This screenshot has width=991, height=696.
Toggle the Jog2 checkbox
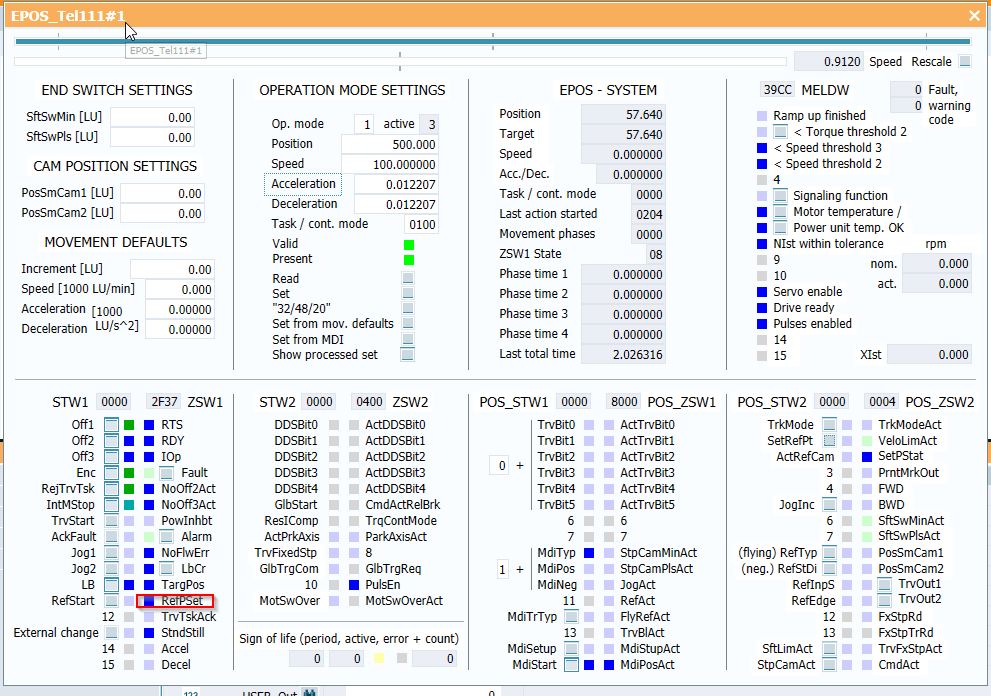click(111, 568)
